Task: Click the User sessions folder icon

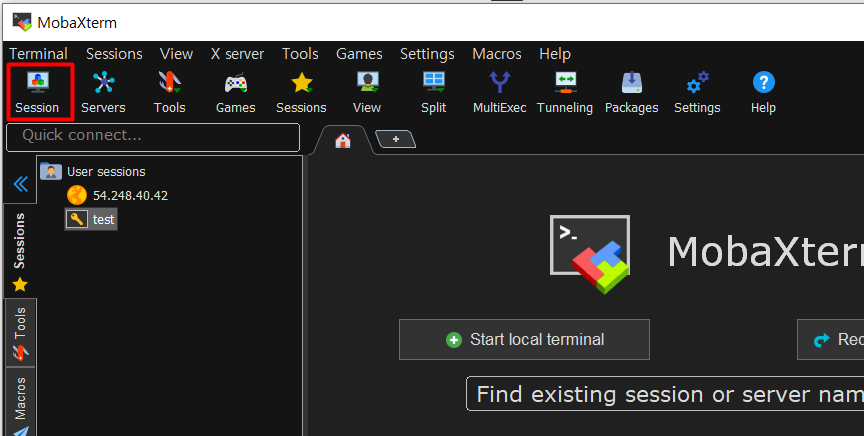Action: point(51,171)
